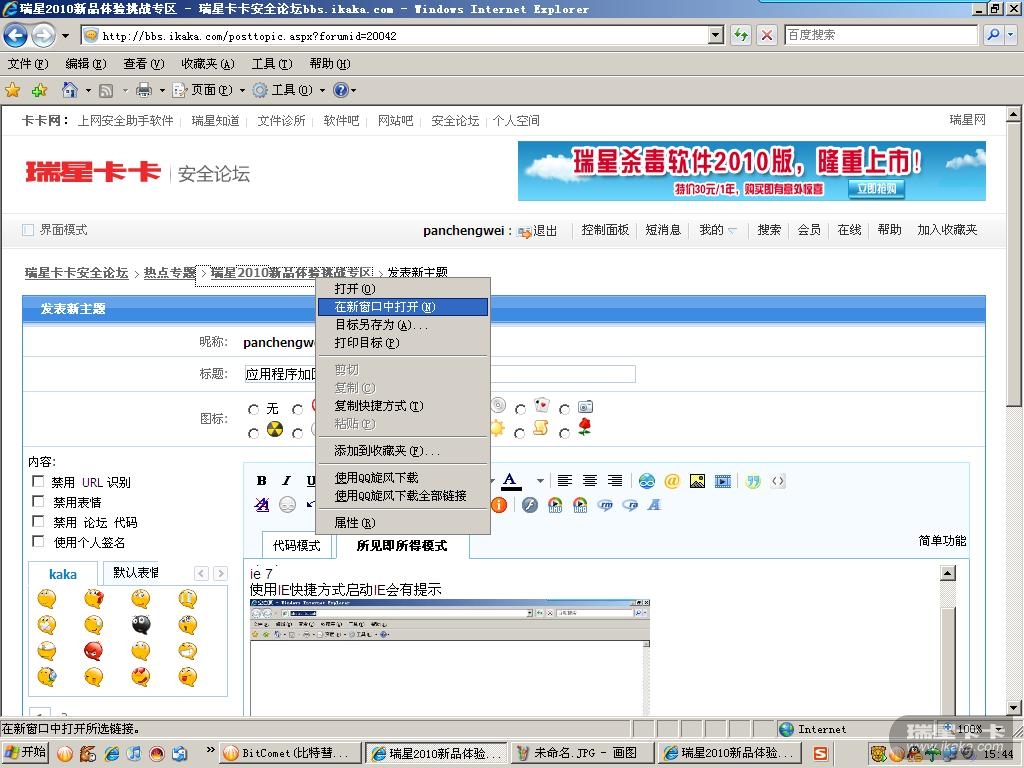The height and width of the screenshot is (768, 1024).
Task: Open recent pages dropdown beside Forward
Action: 65,35
